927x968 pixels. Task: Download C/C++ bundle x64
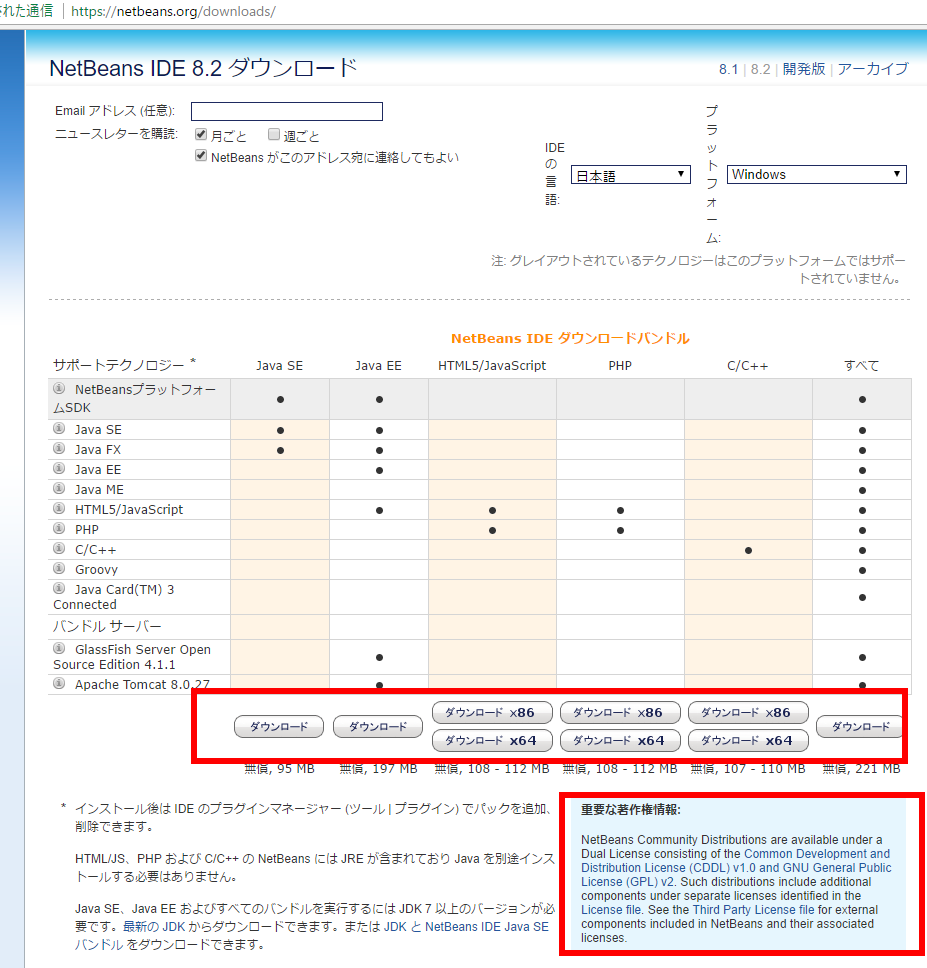click(748, 740)
